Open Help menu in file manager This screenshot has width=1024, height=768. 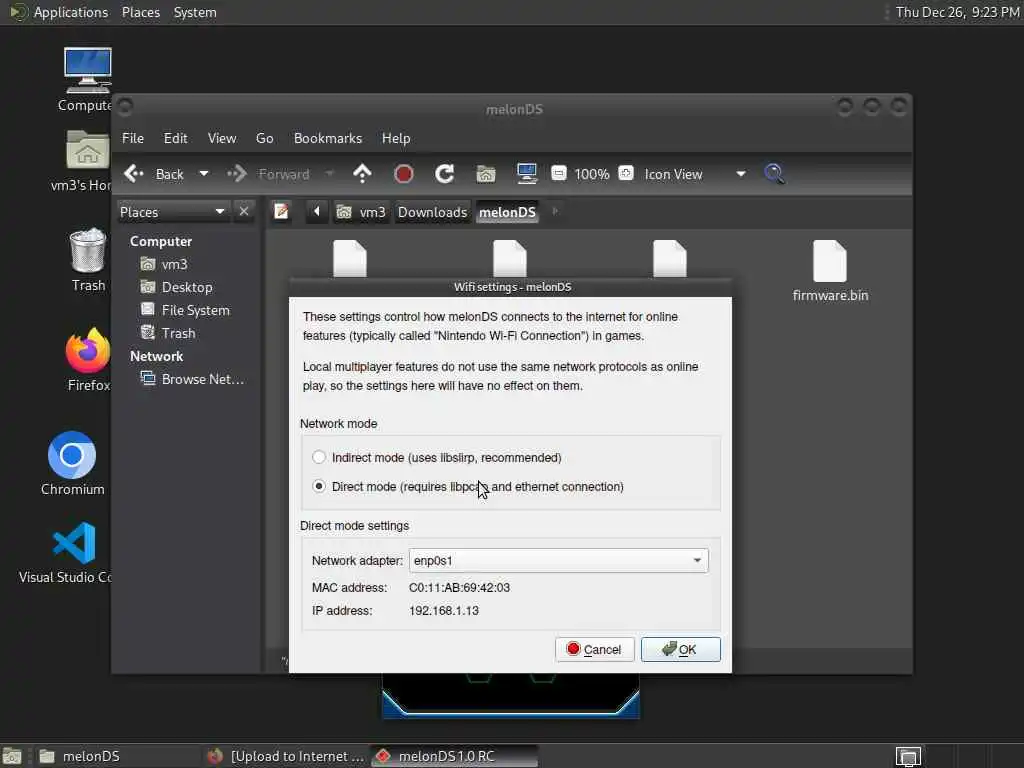(396, 138)
